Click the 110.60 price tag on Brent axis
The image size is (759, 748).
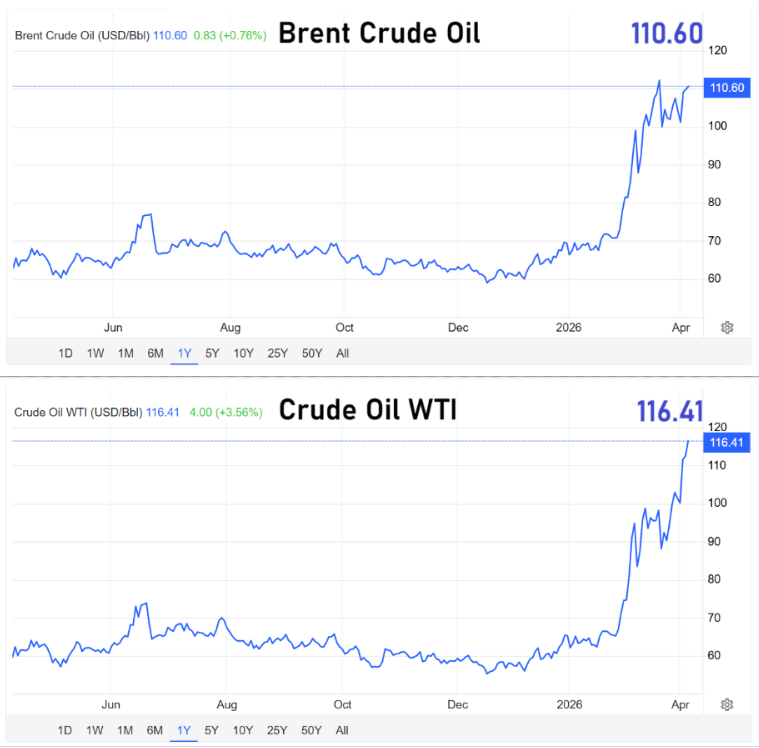coord(726,87)
